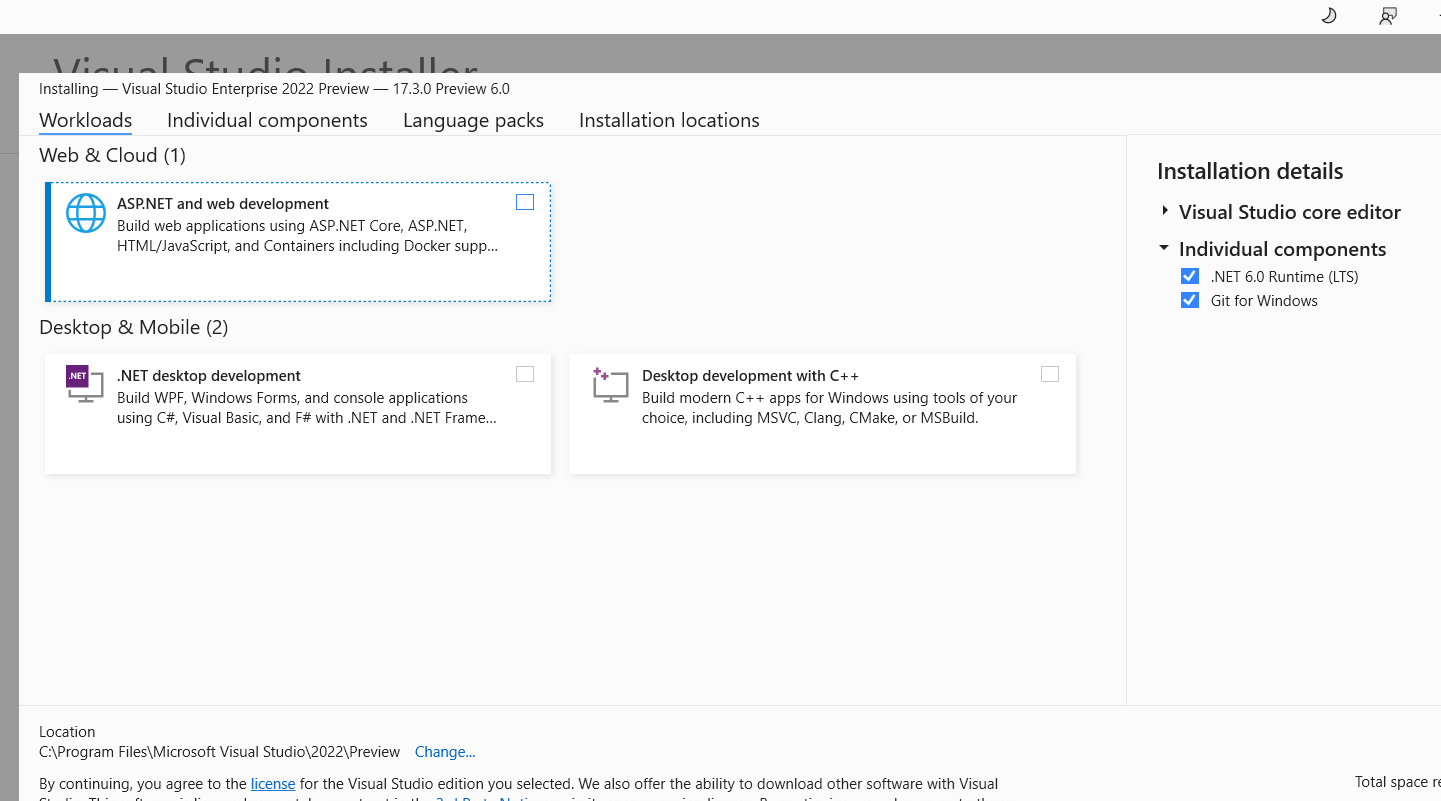Open feedback with the person icon
The image size is (1441, 801).
(1387, 16)
